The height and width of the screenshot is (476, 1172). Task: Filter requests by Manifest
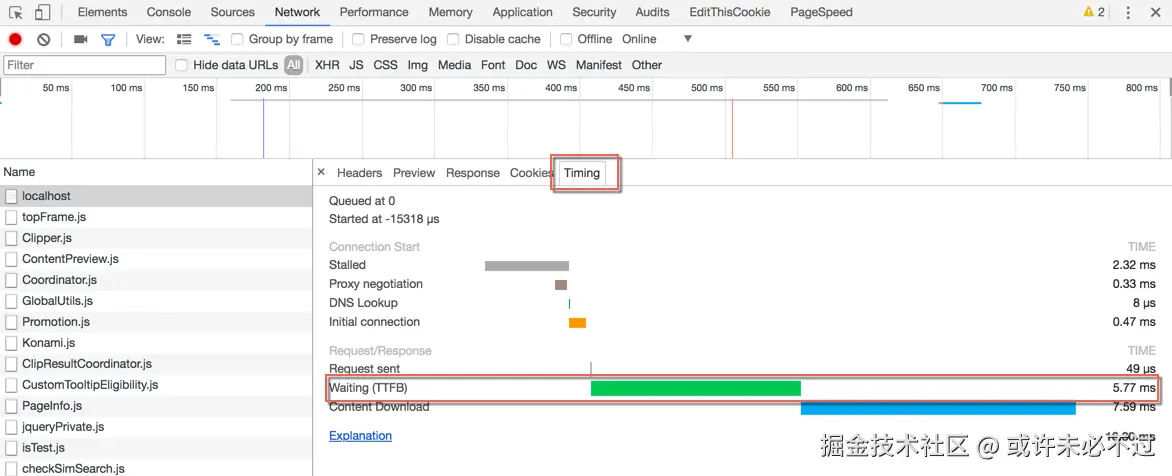click(x=599, y=65)
